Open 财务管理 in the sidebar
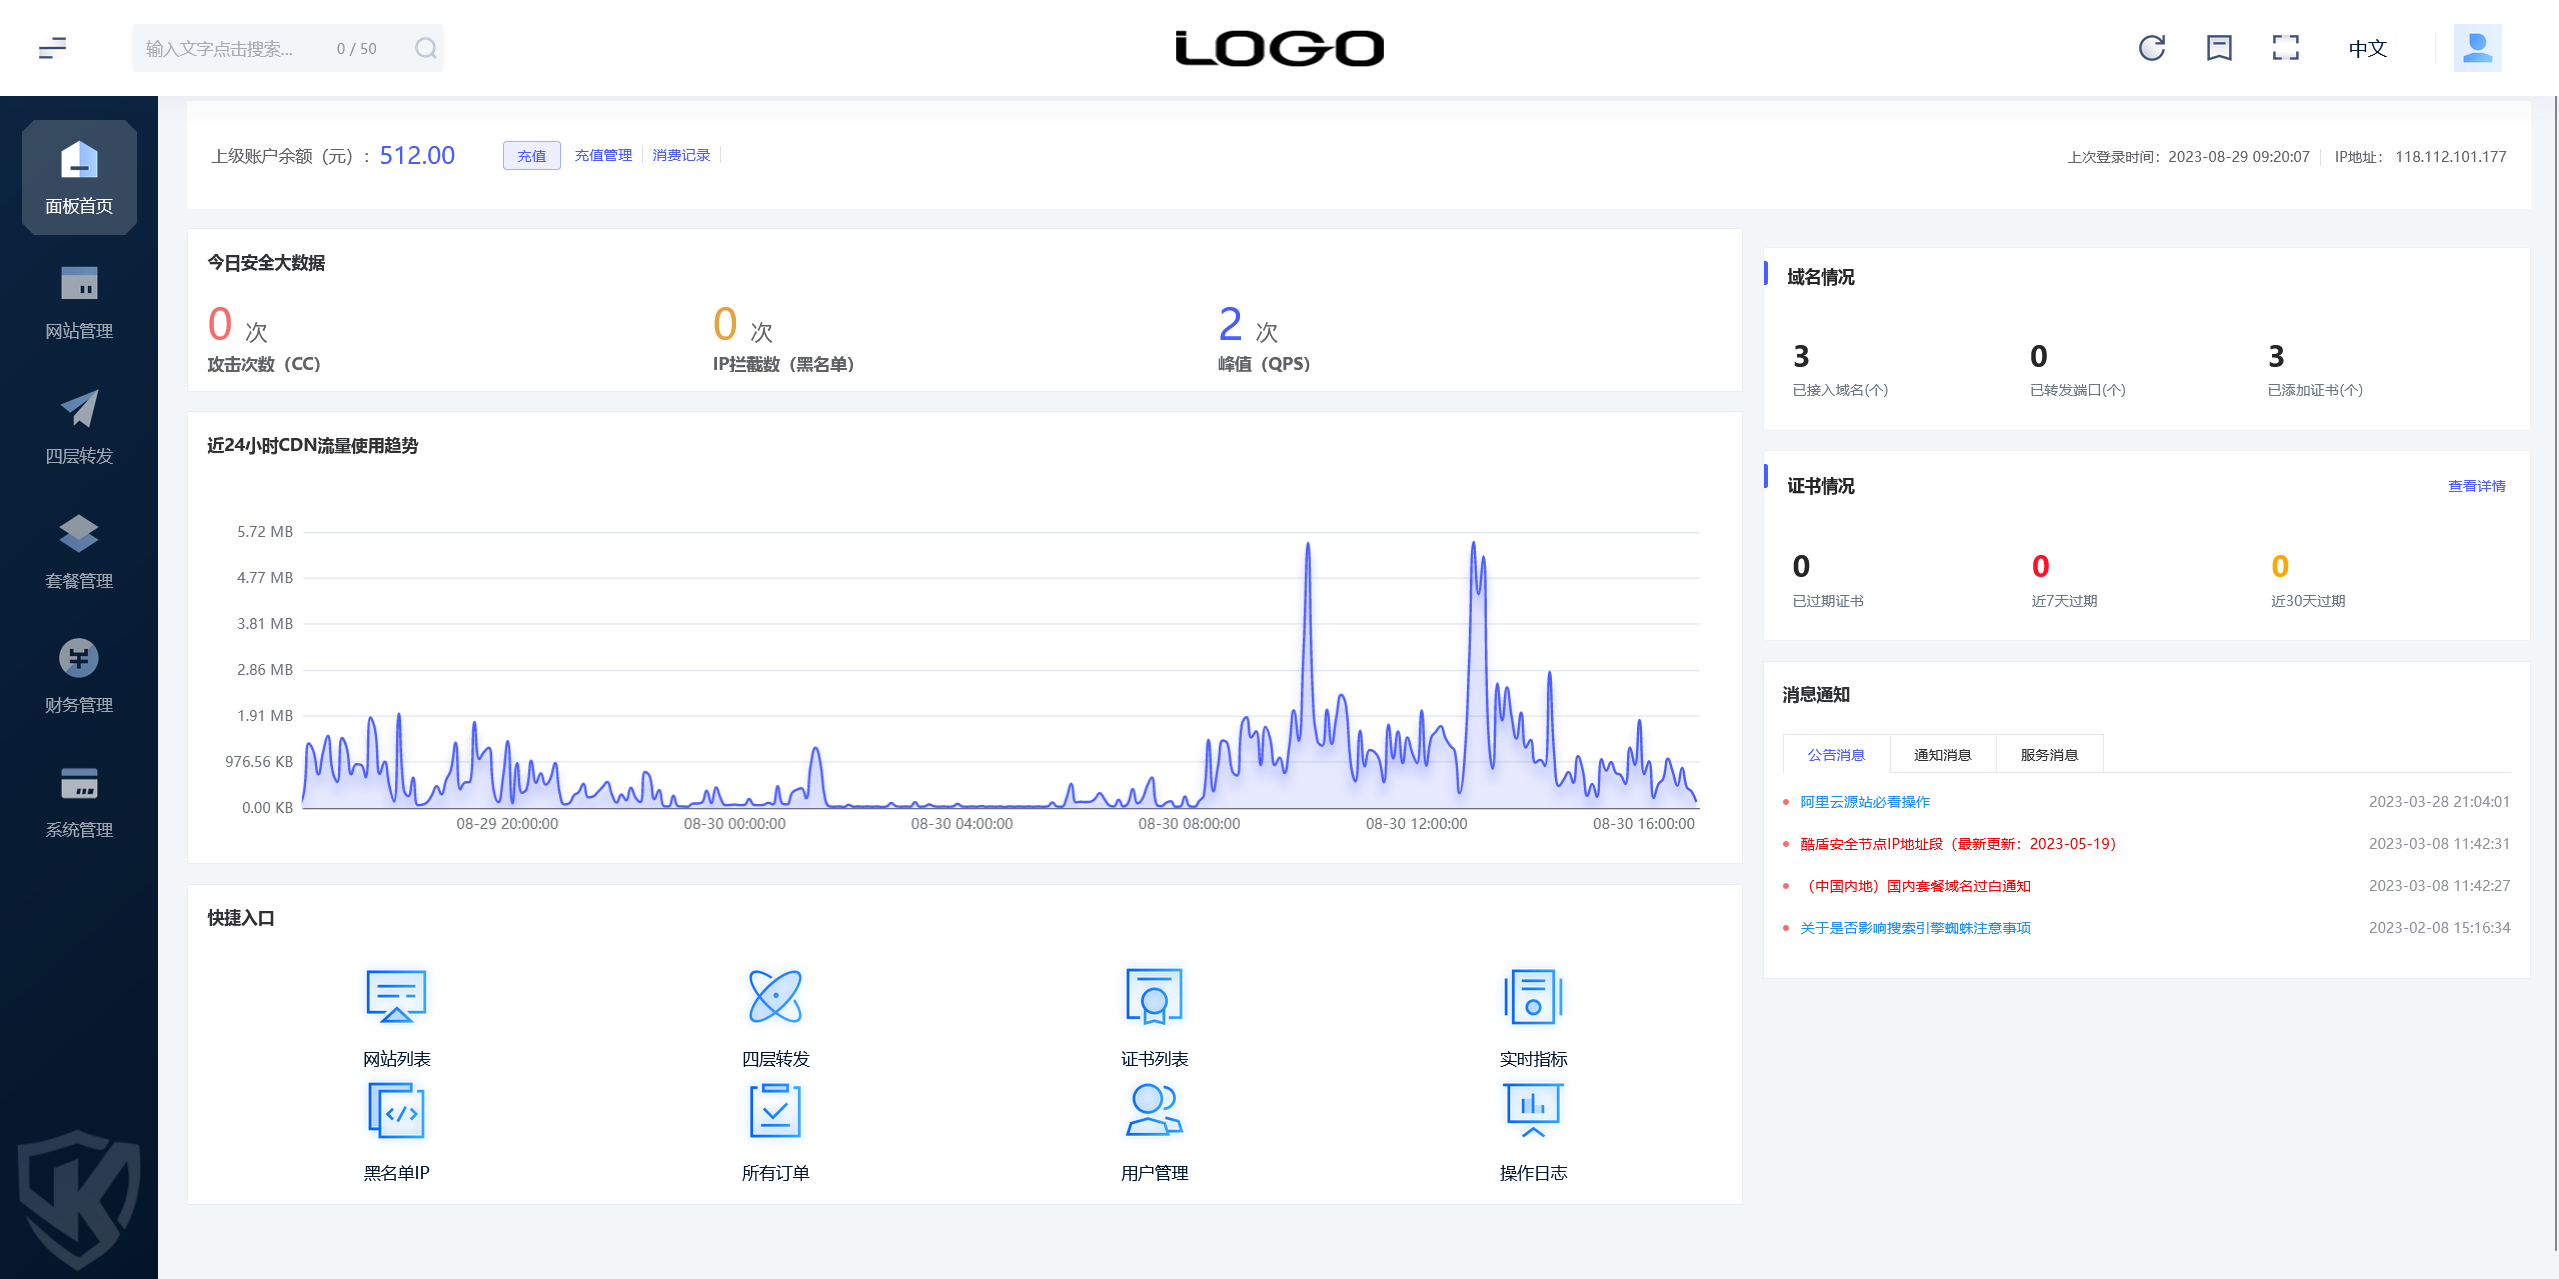 coord(79,677)
